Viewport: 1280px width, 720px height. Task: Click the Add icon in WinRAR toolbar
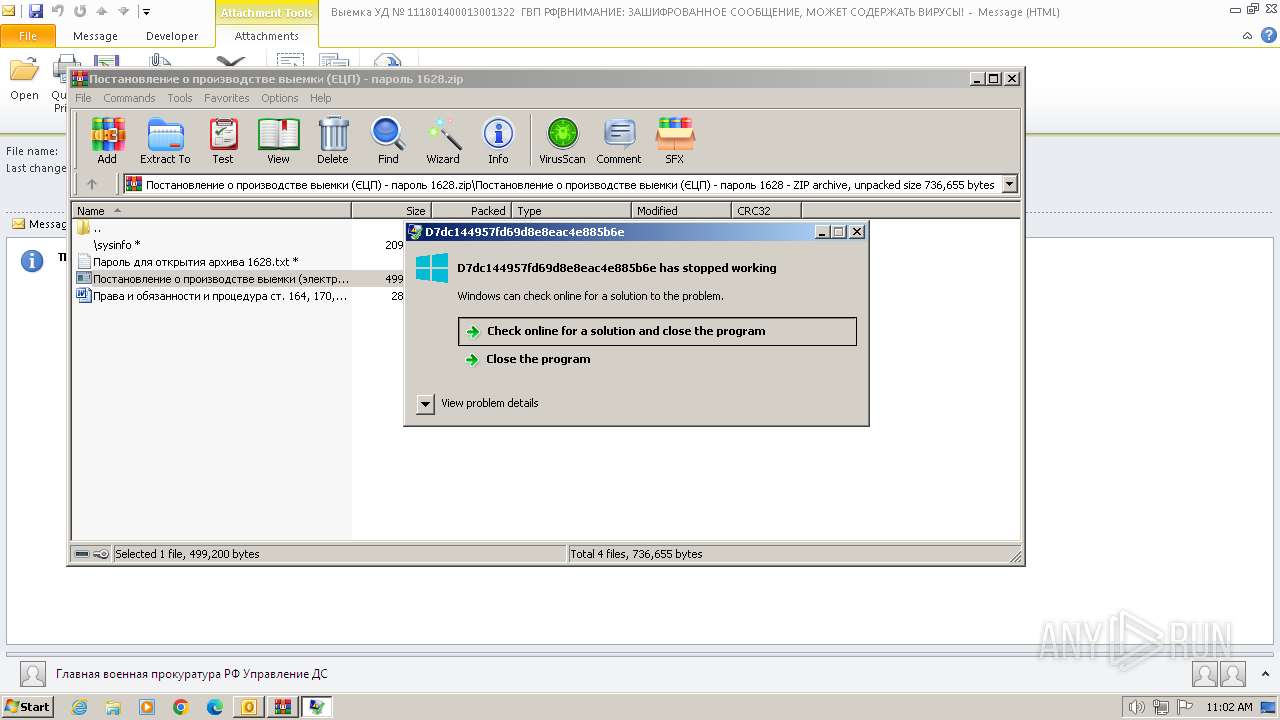pyautogui.click(x=107, y=140)
